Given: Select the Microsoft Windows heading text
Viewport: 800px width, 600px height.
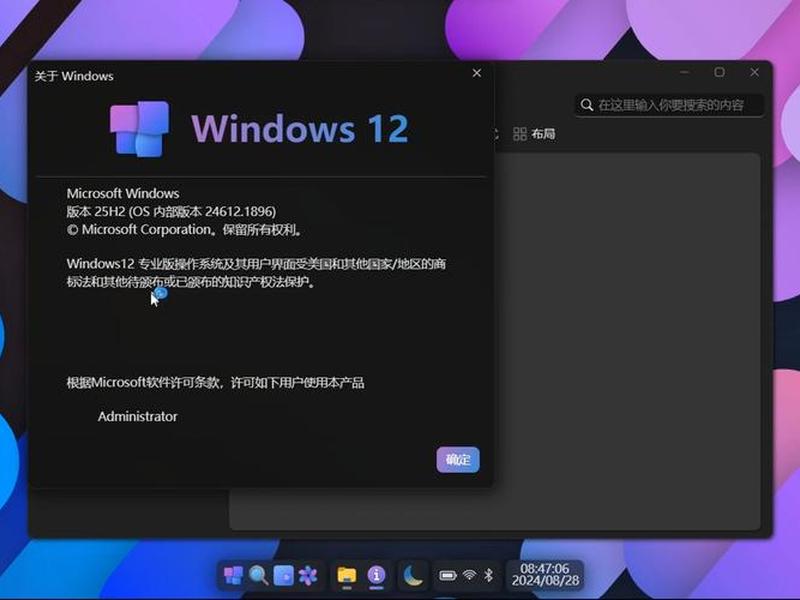Looking at the screenshot, I should (123, 193).
